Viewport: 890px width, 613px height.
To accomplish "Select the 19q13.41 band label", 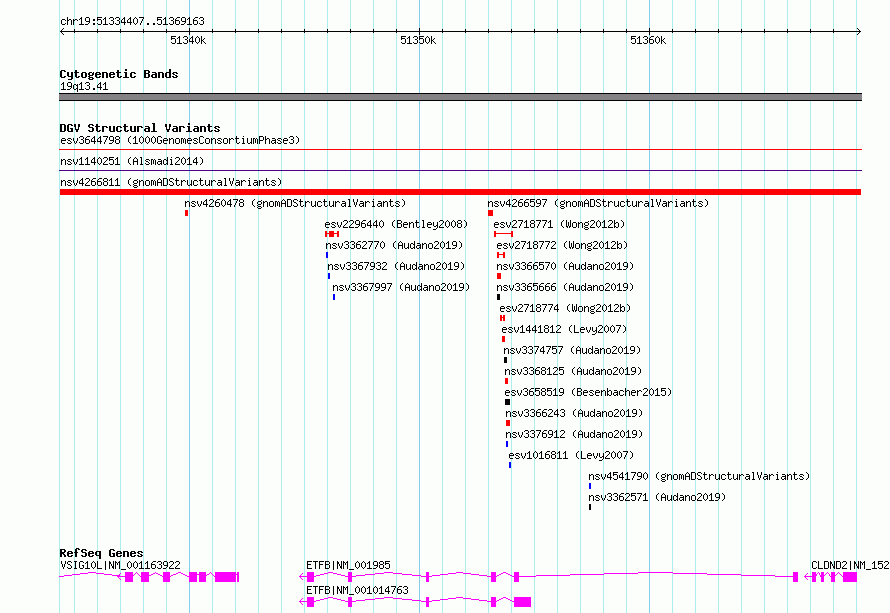I will [x=84, y=86].
